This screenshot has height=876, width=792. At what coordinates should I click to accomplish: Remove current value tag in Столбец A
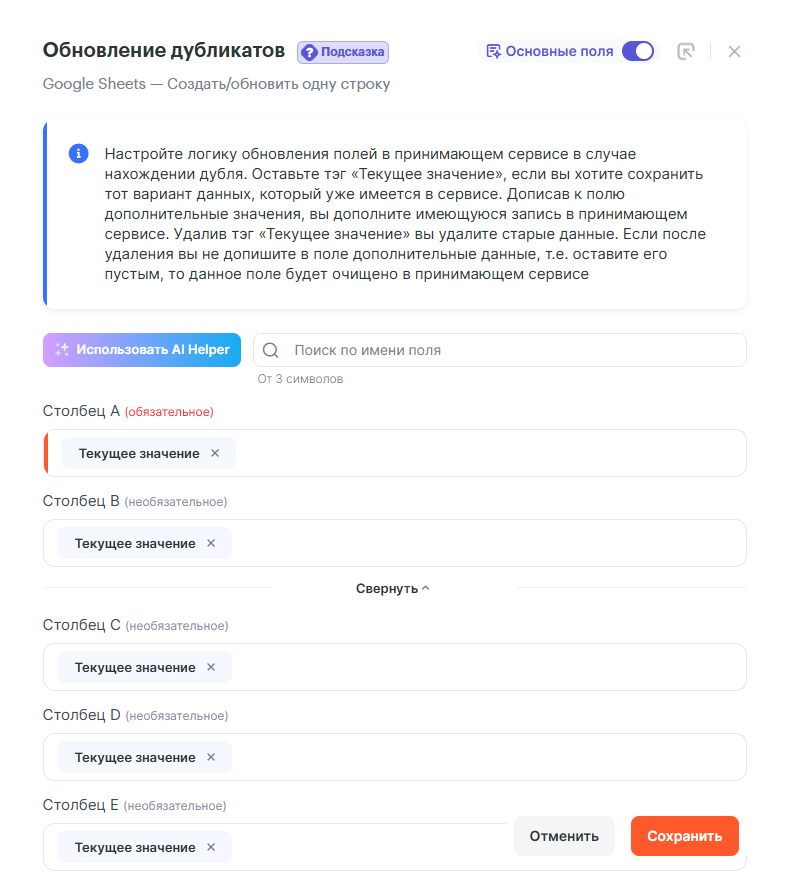215,453
